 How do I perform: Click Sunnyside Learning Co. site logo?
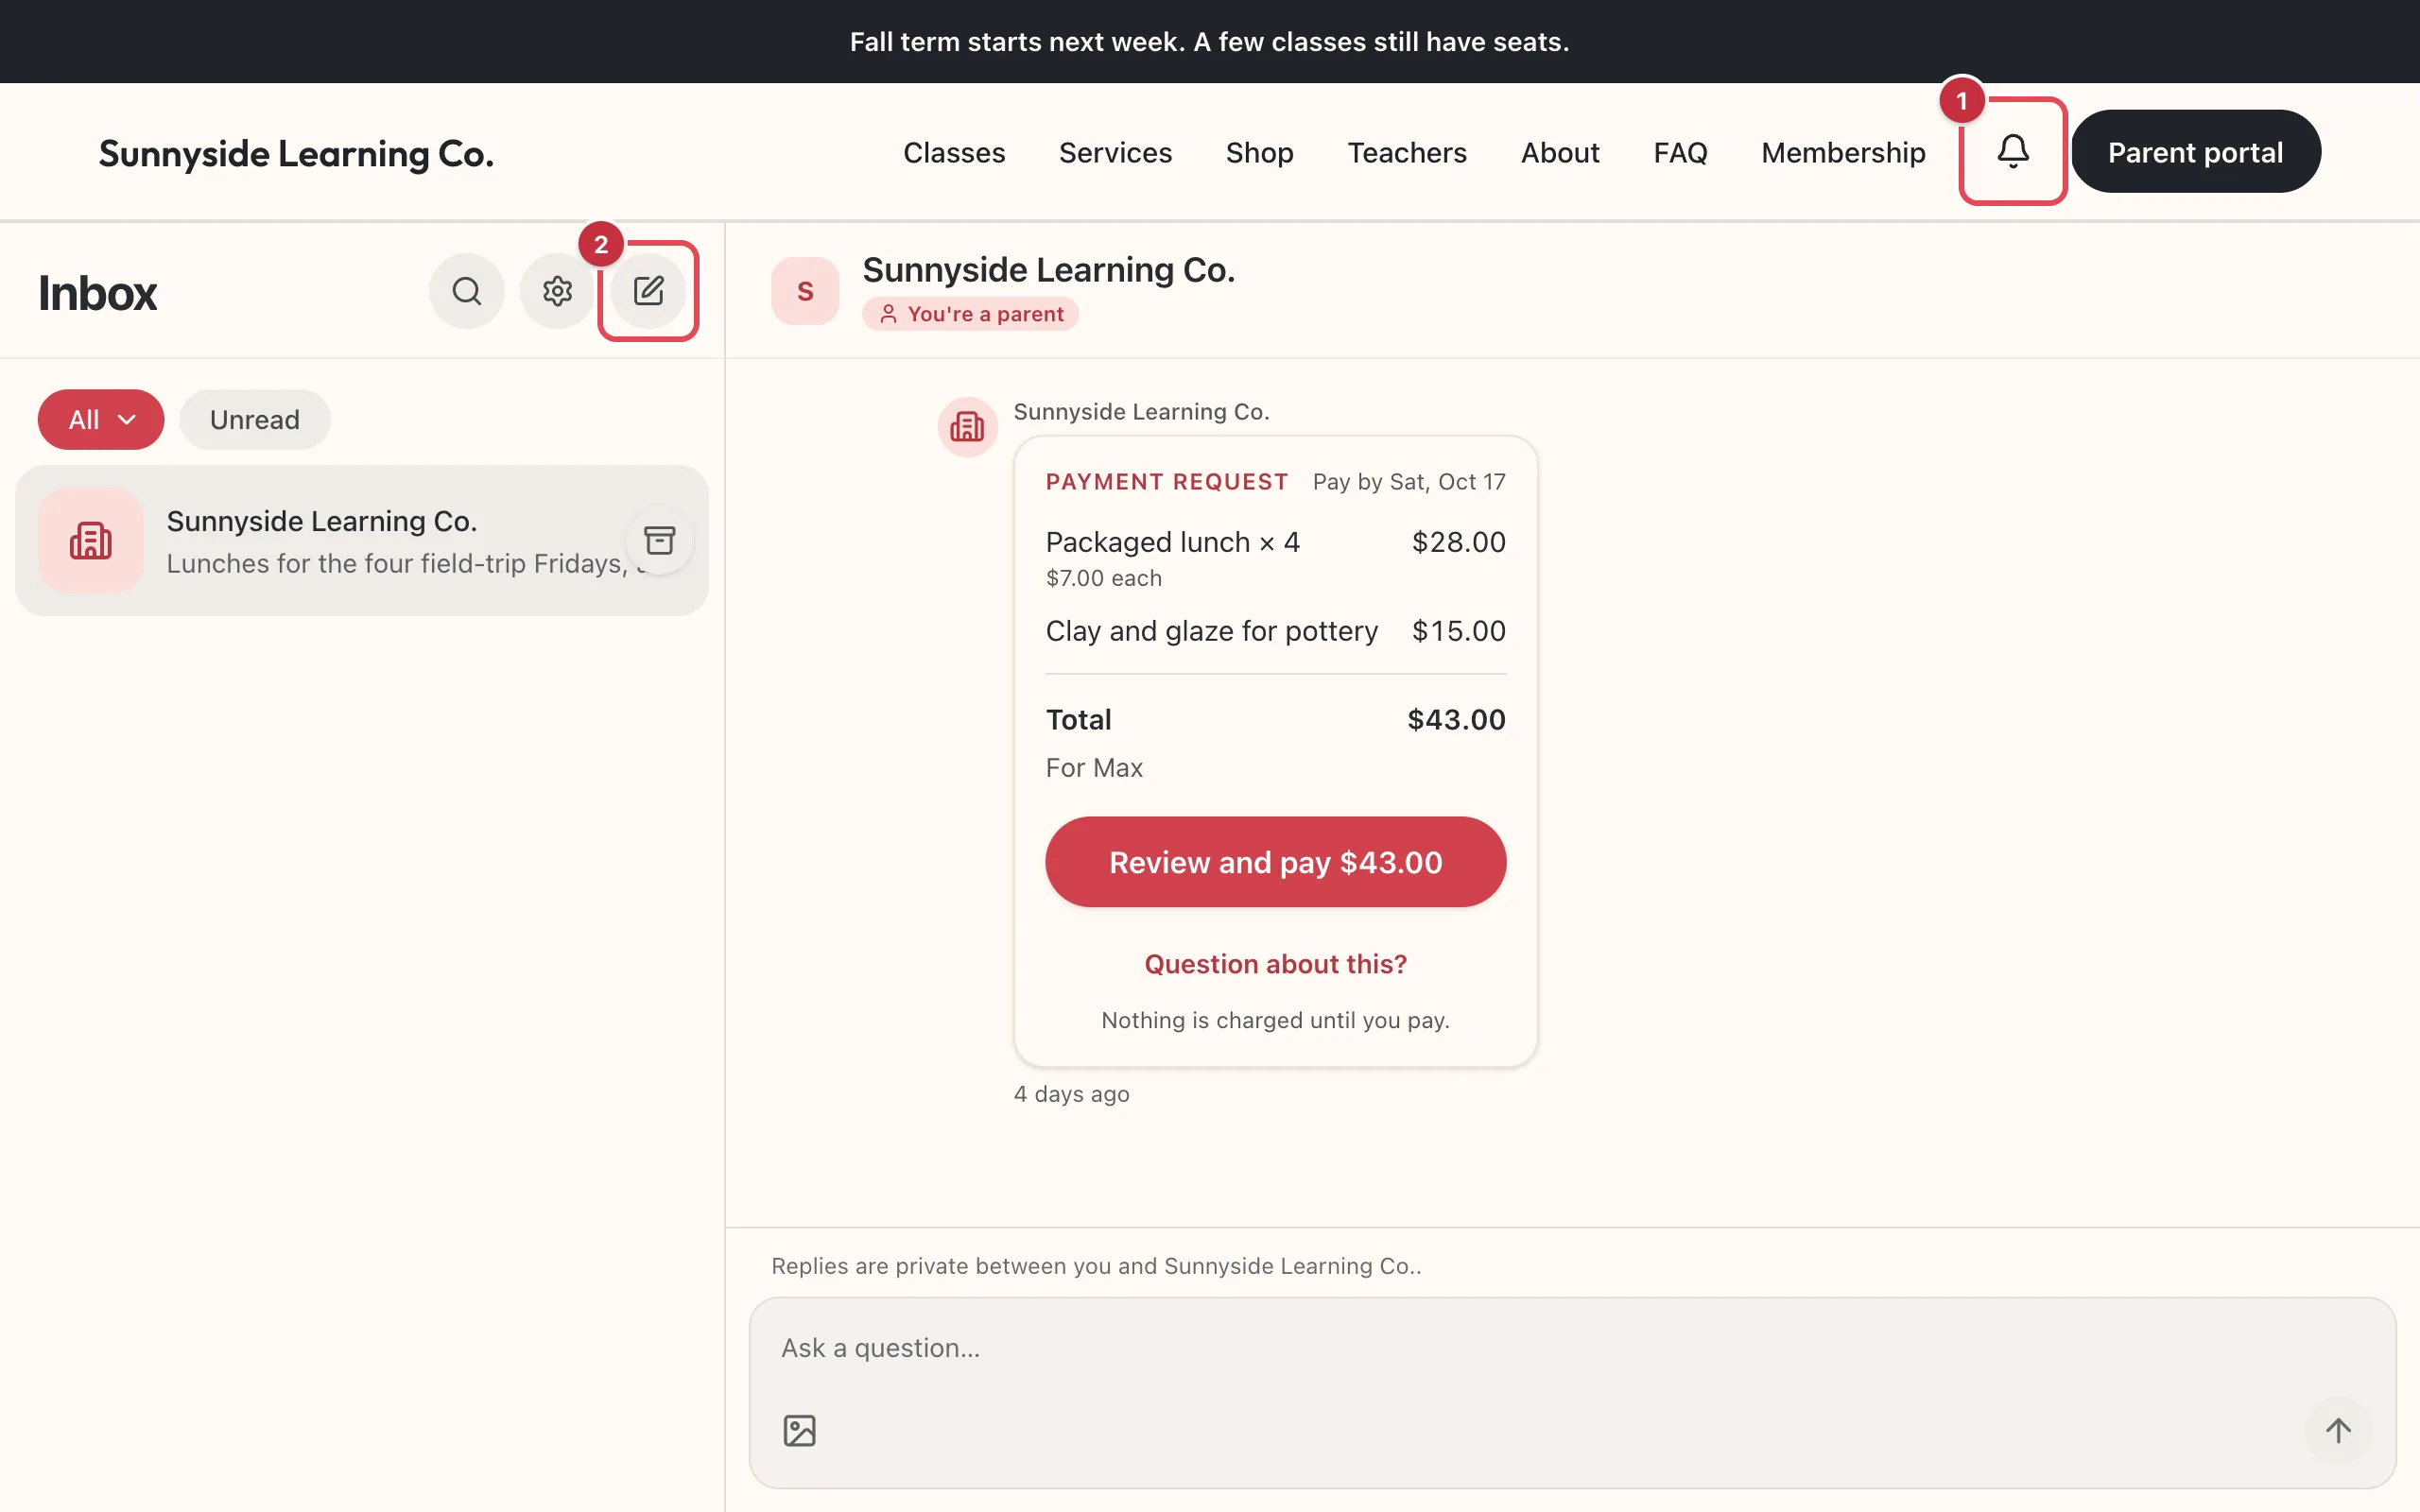296,153
